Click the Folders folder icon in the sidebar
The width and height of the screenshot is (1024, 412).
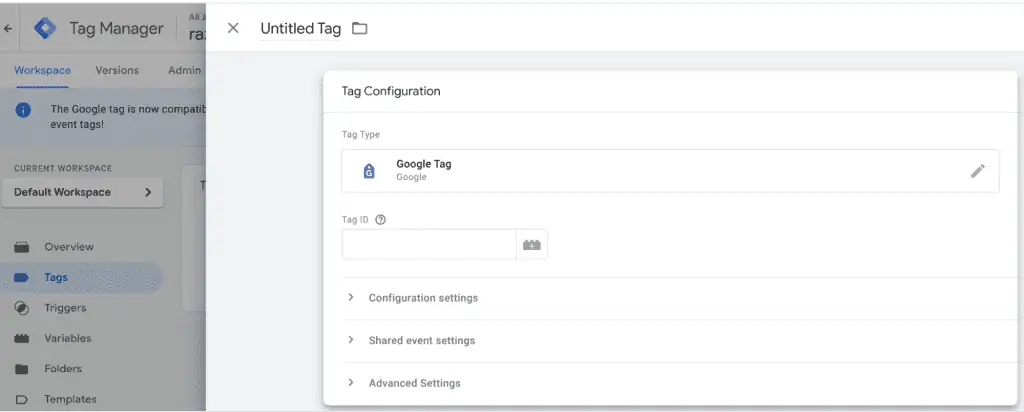click(x=22, y=369)
